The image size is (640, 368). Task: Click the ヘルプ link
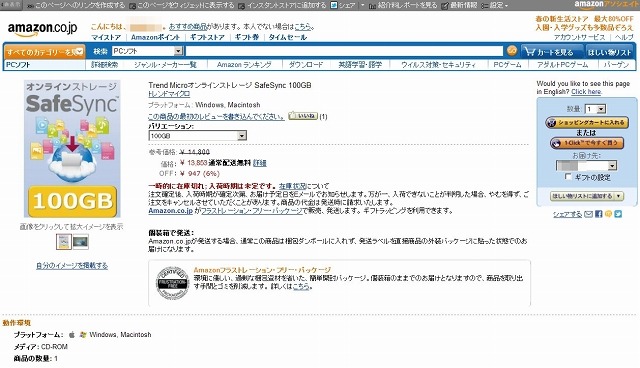624,37
